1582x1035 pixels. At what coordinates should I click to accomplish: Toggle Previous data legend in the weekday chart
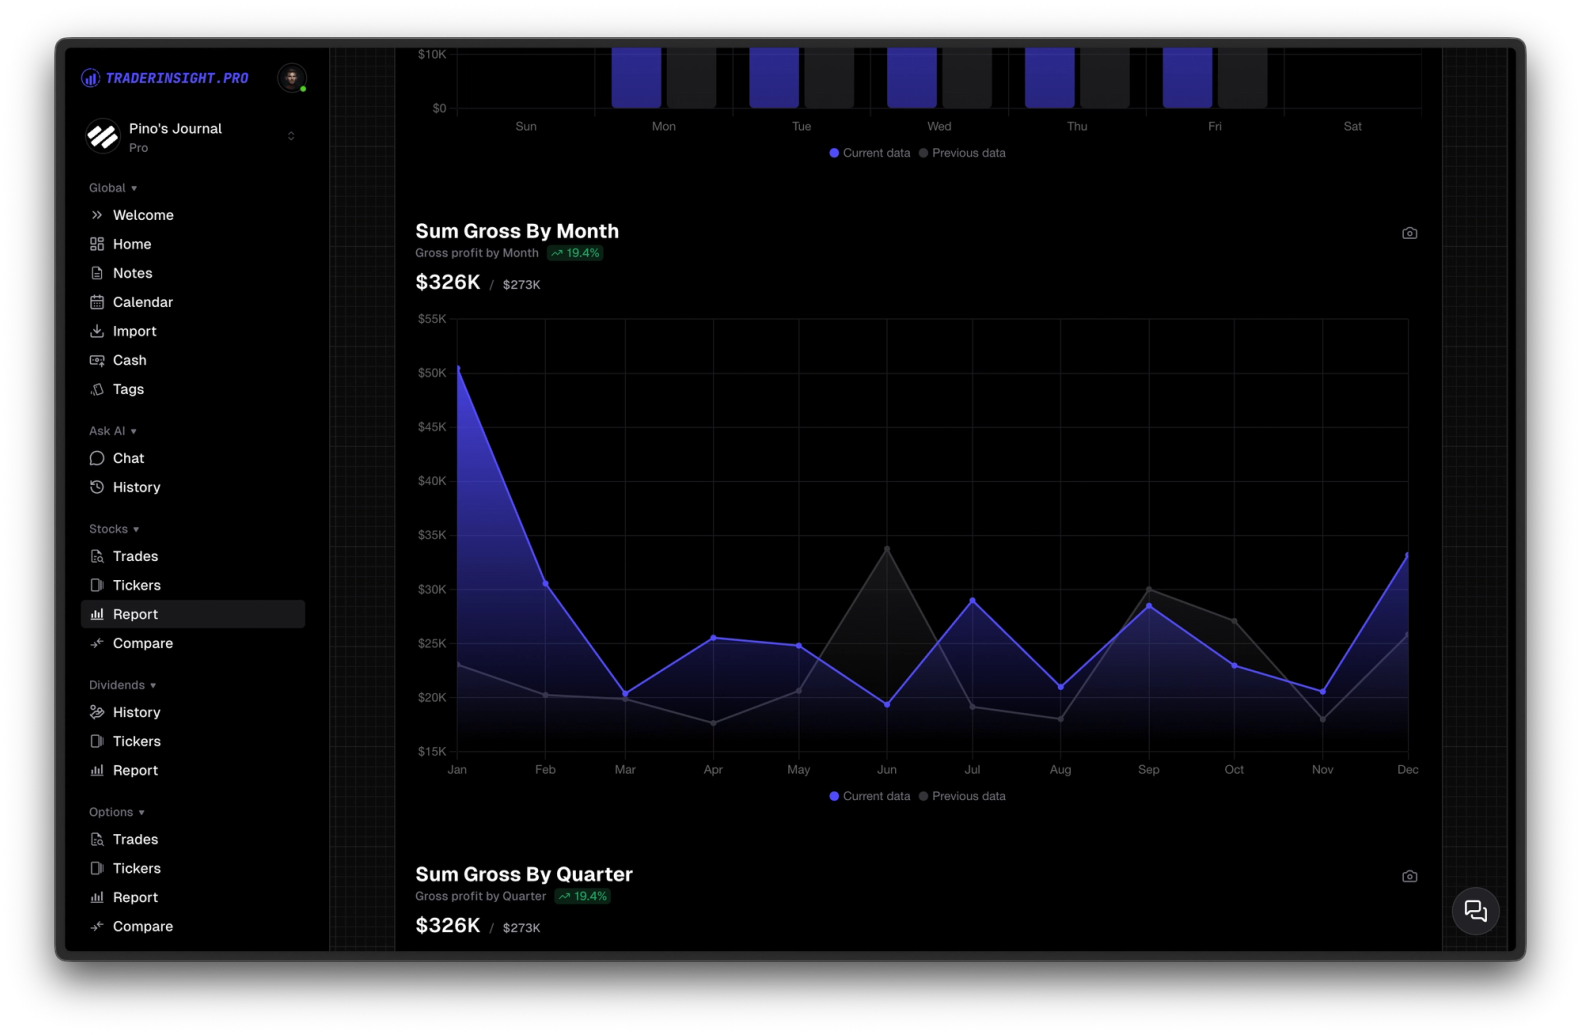(x=962, y=153)
